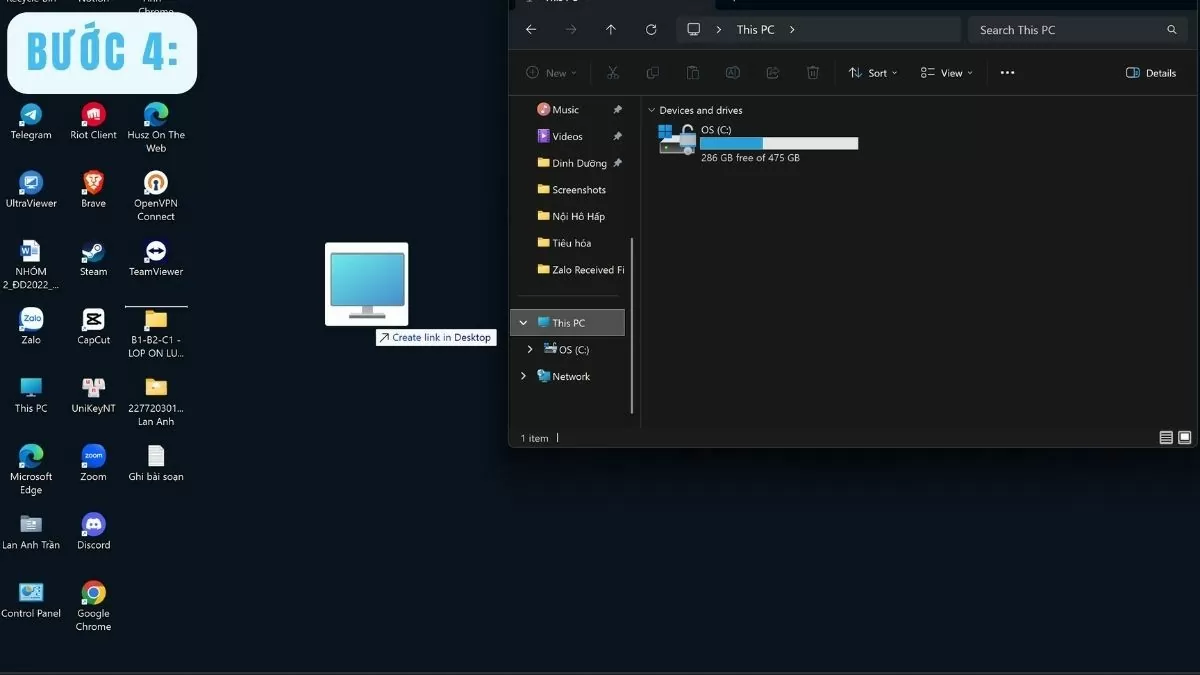1200x675 pixels.
Task: Click the Share icon in the toolbar
Action: pyautogui.click(x=772, y=72)
